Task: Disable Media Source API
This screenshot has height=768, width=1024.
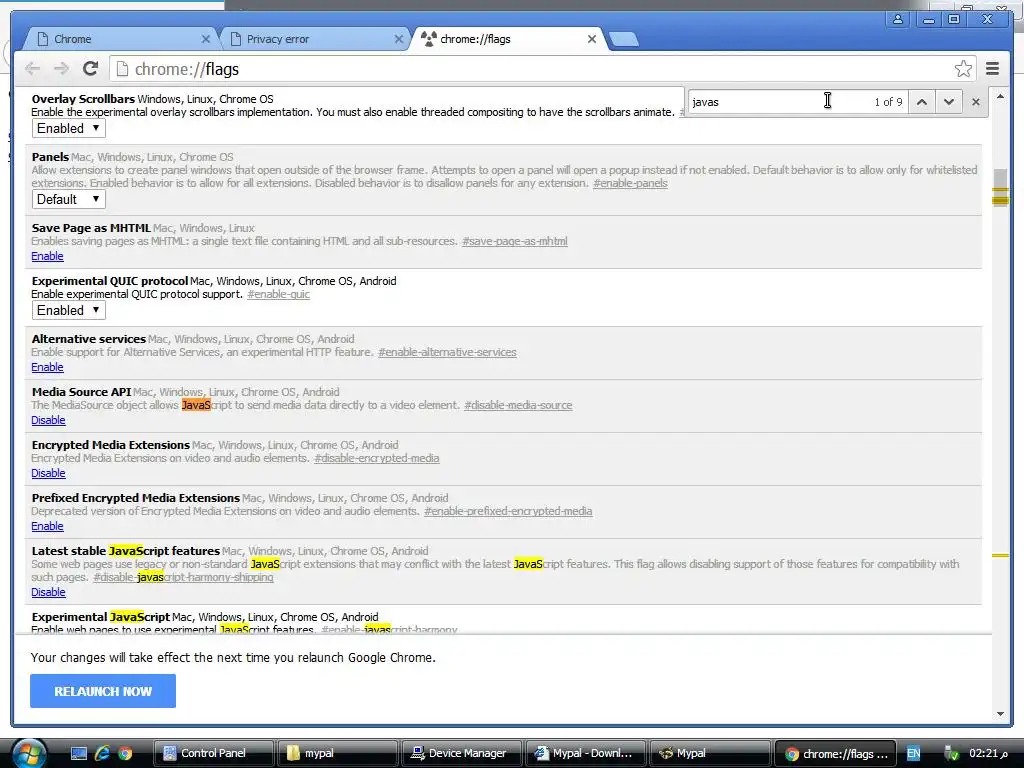Action: pos(48,420)
